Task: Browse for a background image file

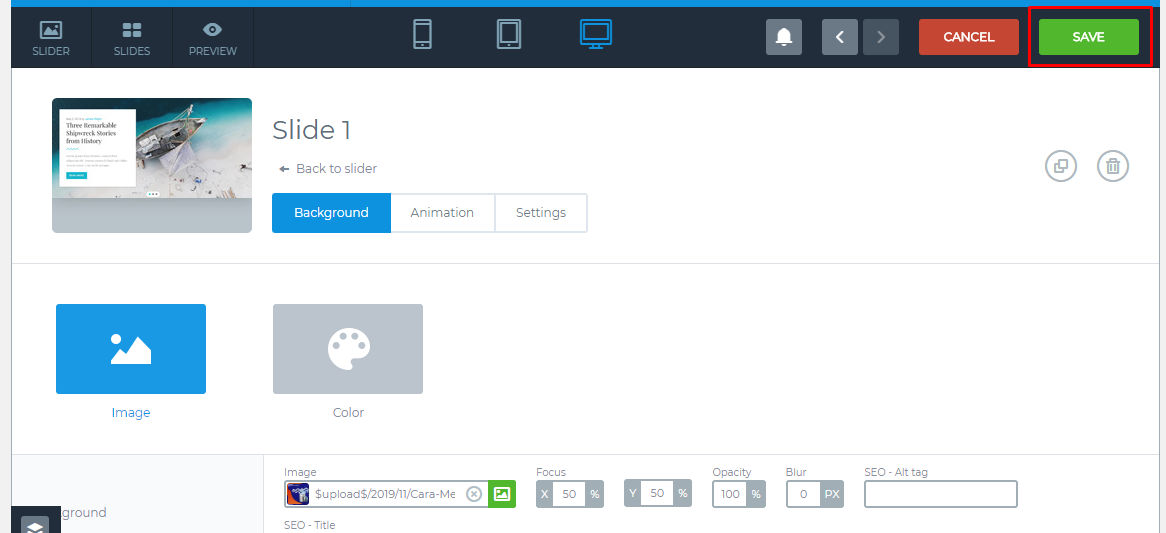Action: pyautogui.click(x=502, y=494)
